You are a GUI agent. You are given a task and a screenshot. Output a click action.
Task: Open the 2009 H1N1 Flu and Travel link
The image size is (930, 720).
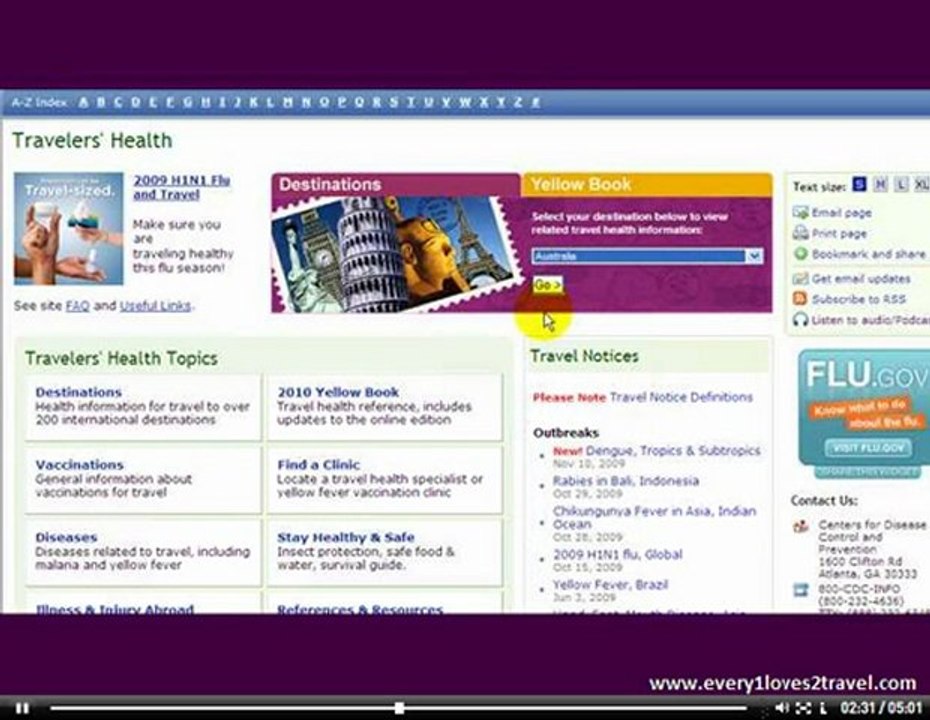(x=181, y=187)
